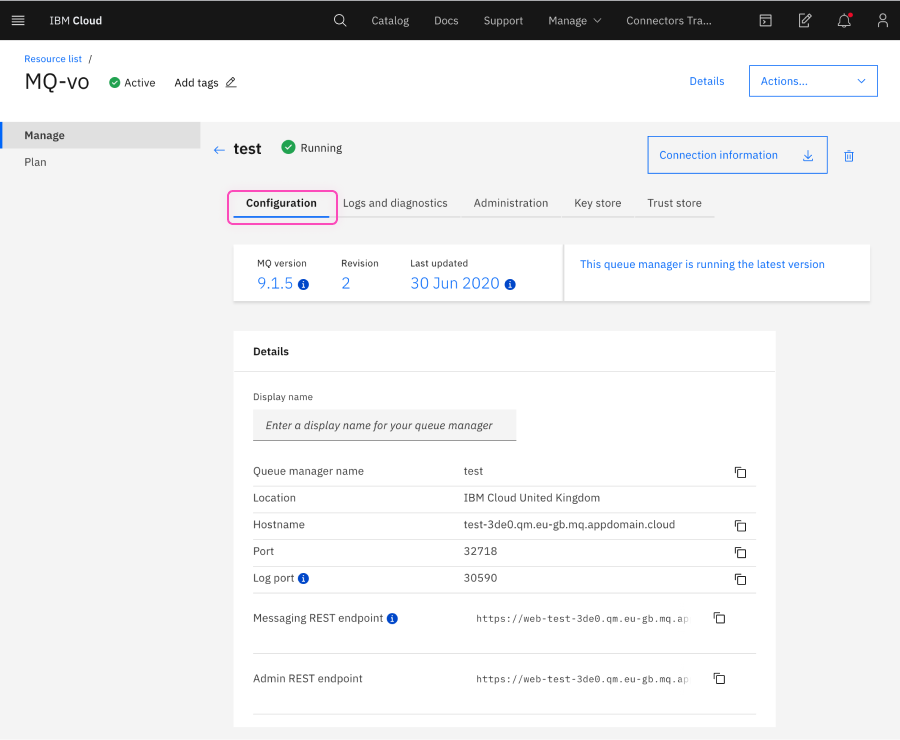900x740 pixels.
Task: Copy the Port value
Action: coord(740,552)
